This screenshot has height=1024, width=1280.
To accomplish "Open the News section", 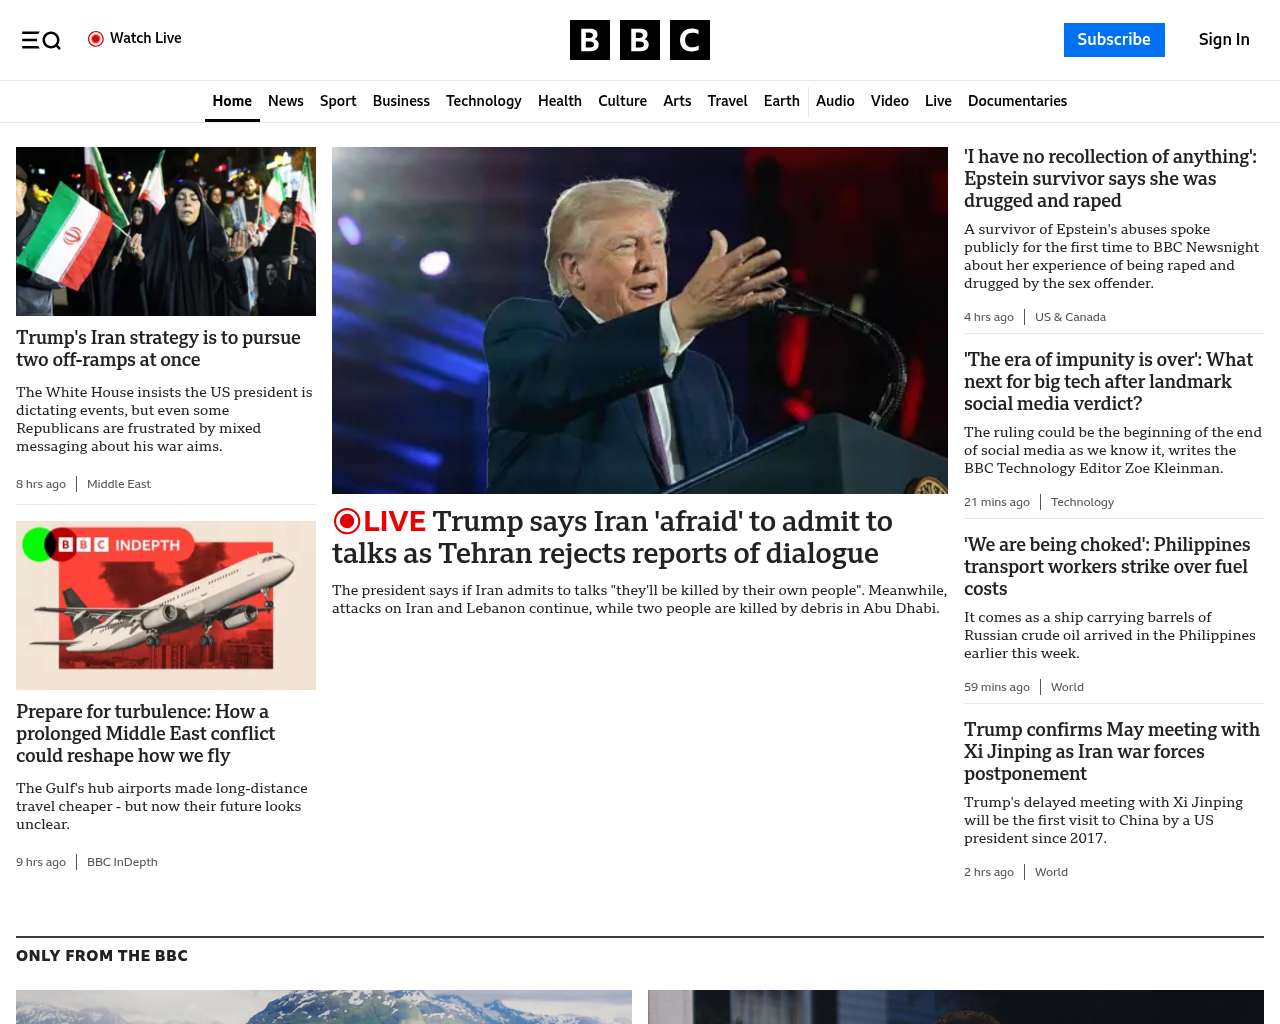I will 285,101.
